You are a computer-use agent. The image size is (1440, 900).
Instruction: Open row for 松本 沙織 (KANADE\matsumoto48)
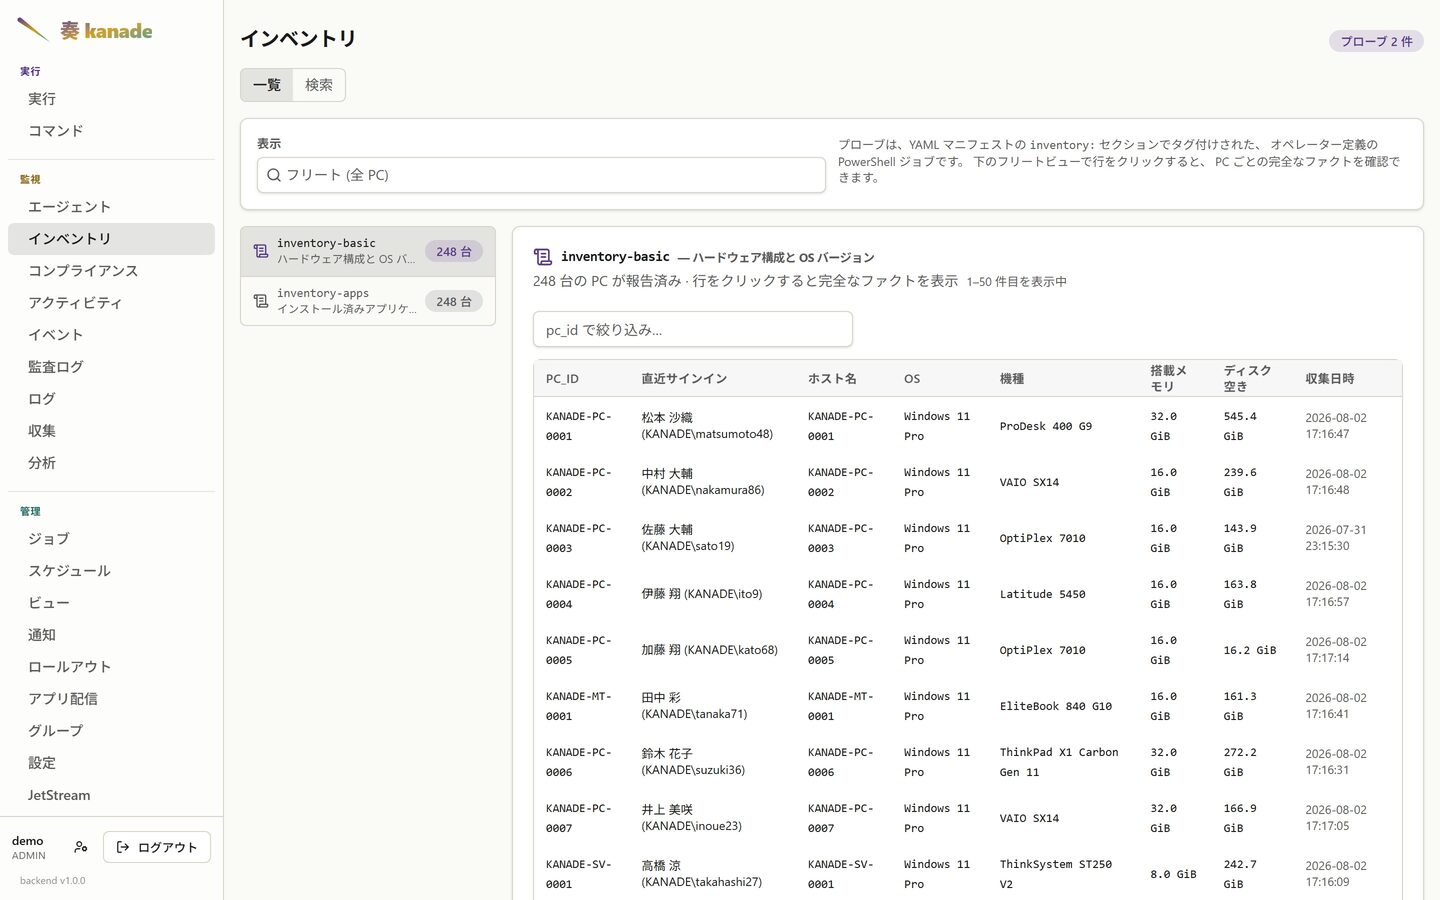pyautogui.click(x=967, y=426)
